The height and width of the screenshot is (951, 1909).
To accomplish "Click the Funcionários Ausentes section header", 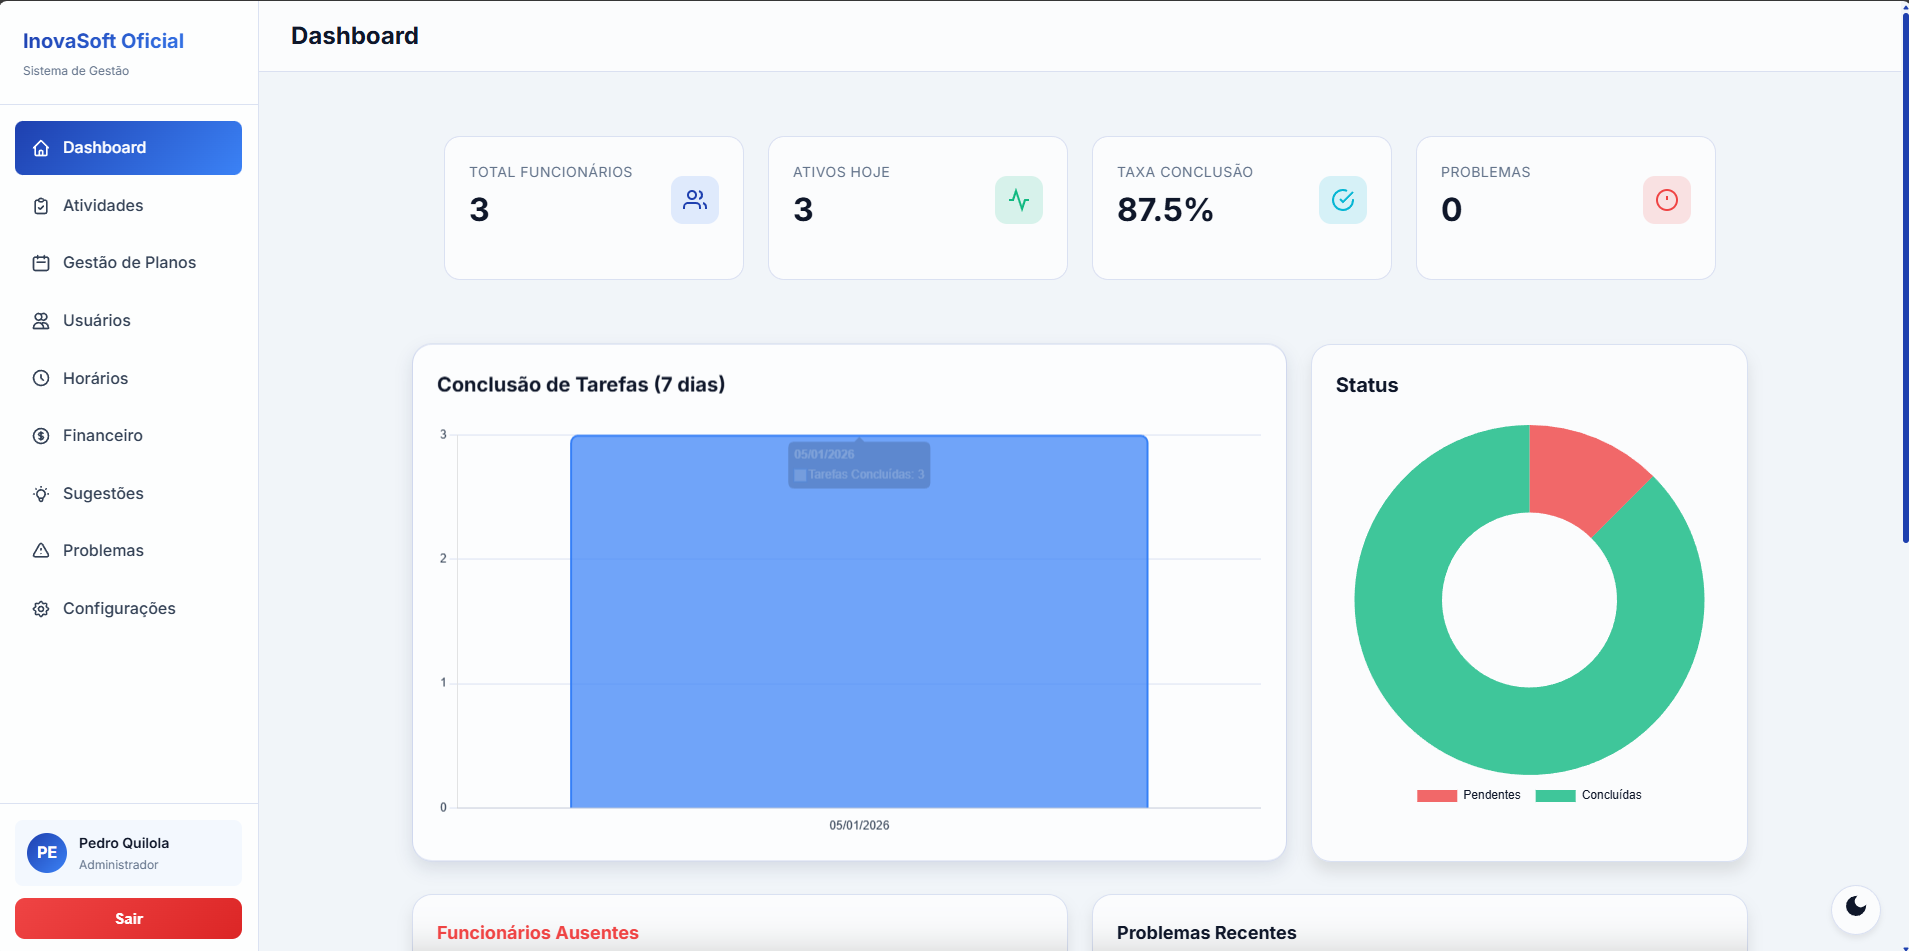I will (x=537, y=932).
